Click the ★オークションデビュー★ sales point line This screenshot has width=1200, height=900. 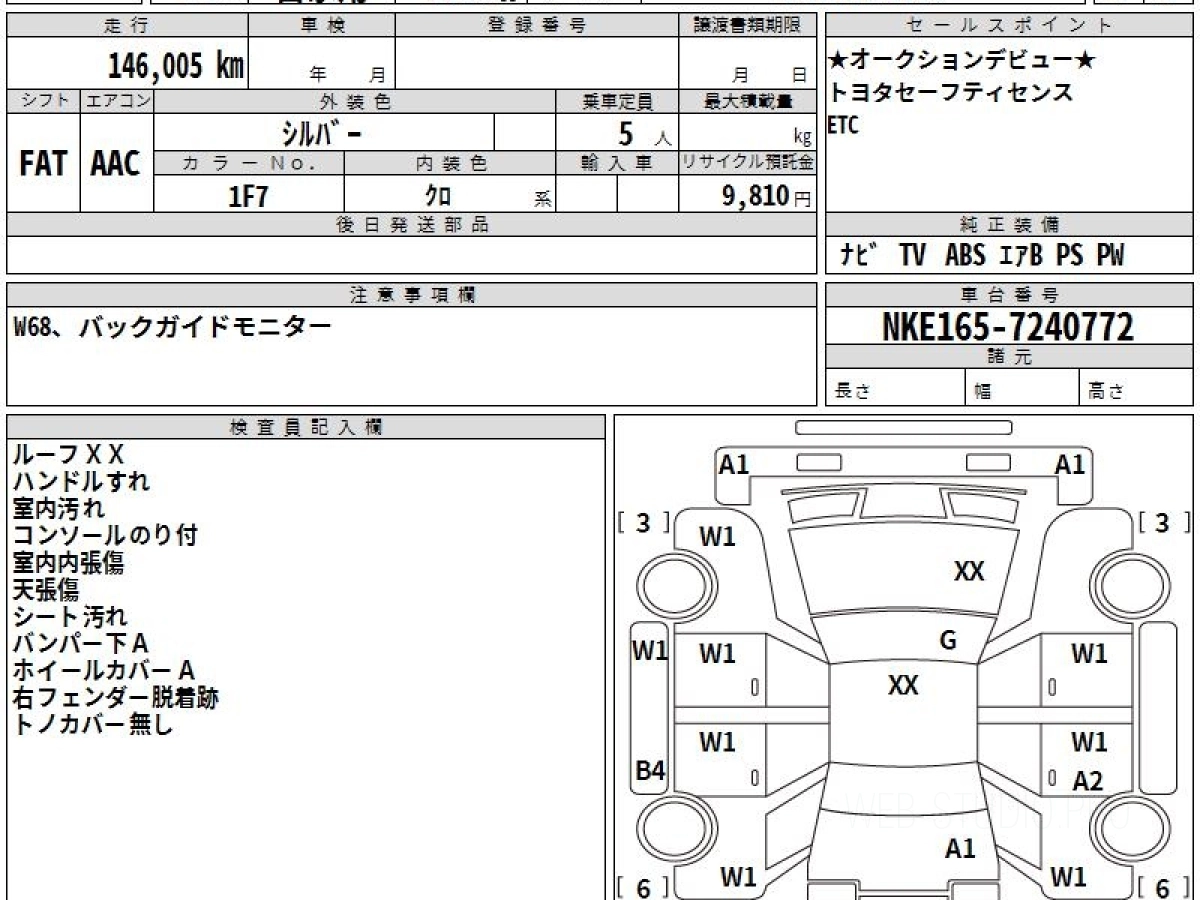[962, 61]
